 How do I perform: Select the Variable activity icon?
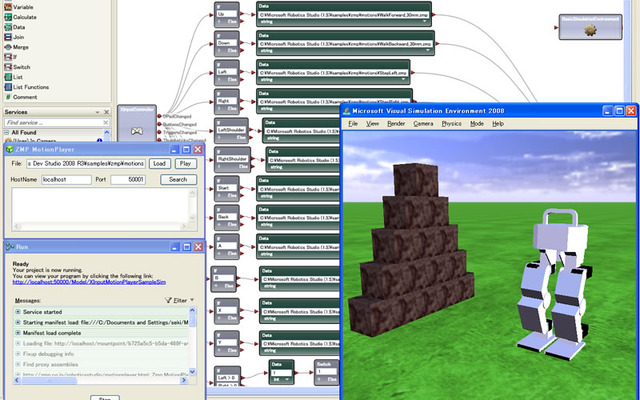8,7
